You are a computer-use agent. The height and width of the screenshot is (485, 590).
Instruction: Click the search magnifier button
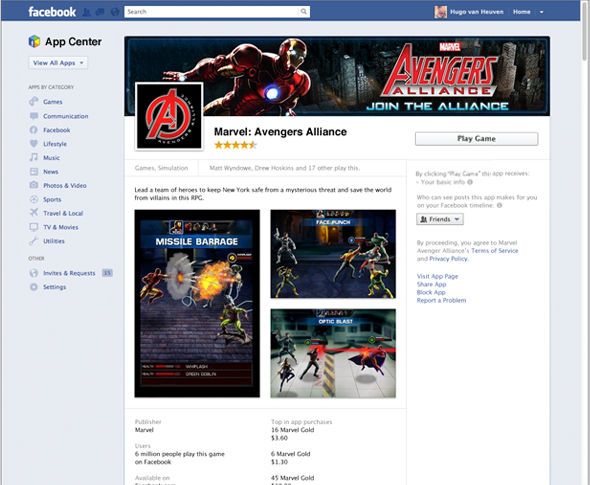[x=304, y=12]
